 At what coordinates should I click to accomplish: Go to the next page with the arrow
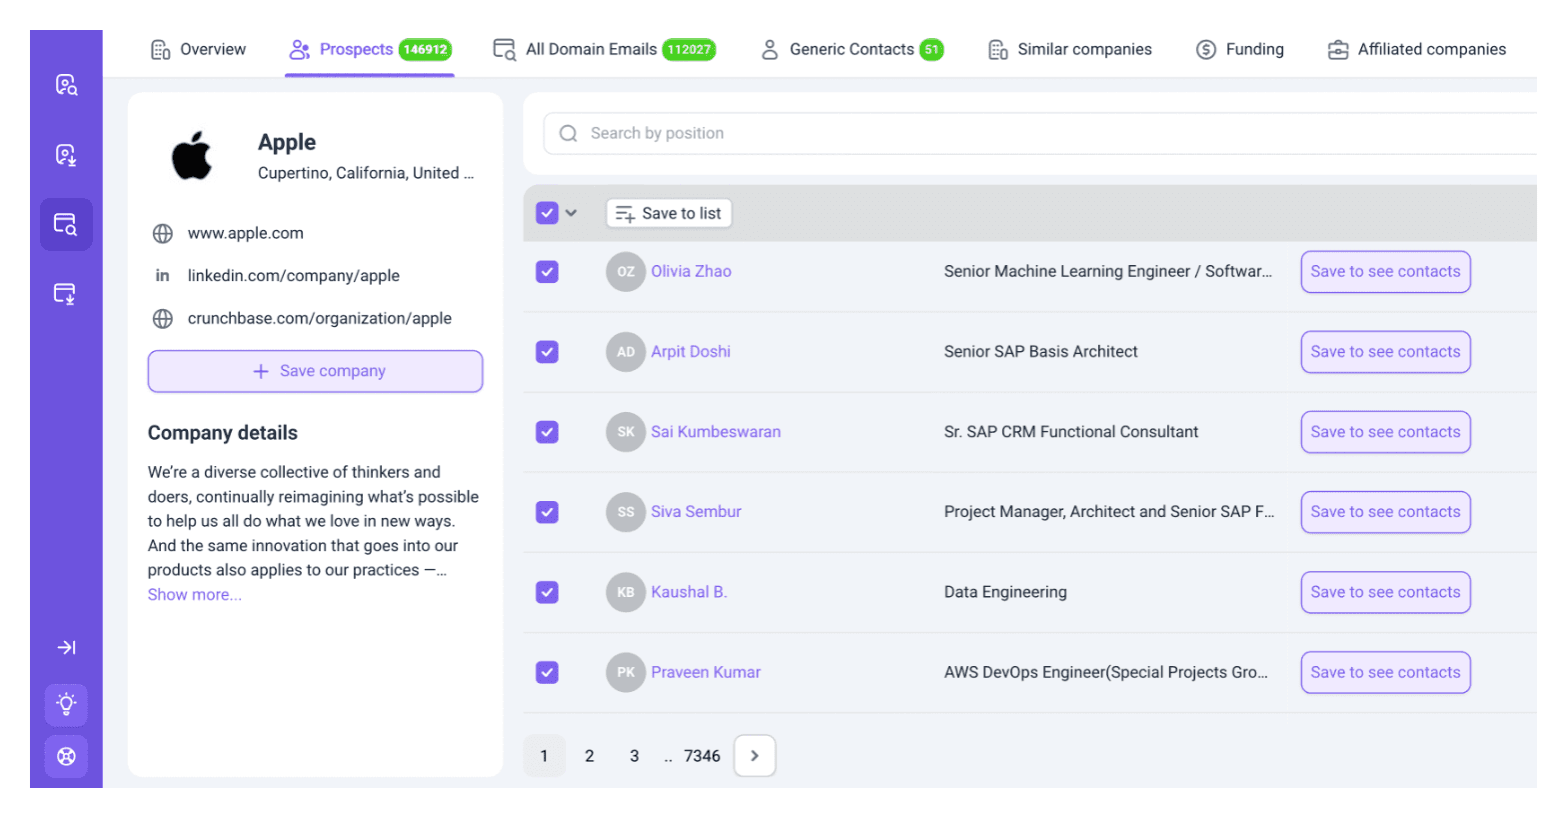pos(755,756)
